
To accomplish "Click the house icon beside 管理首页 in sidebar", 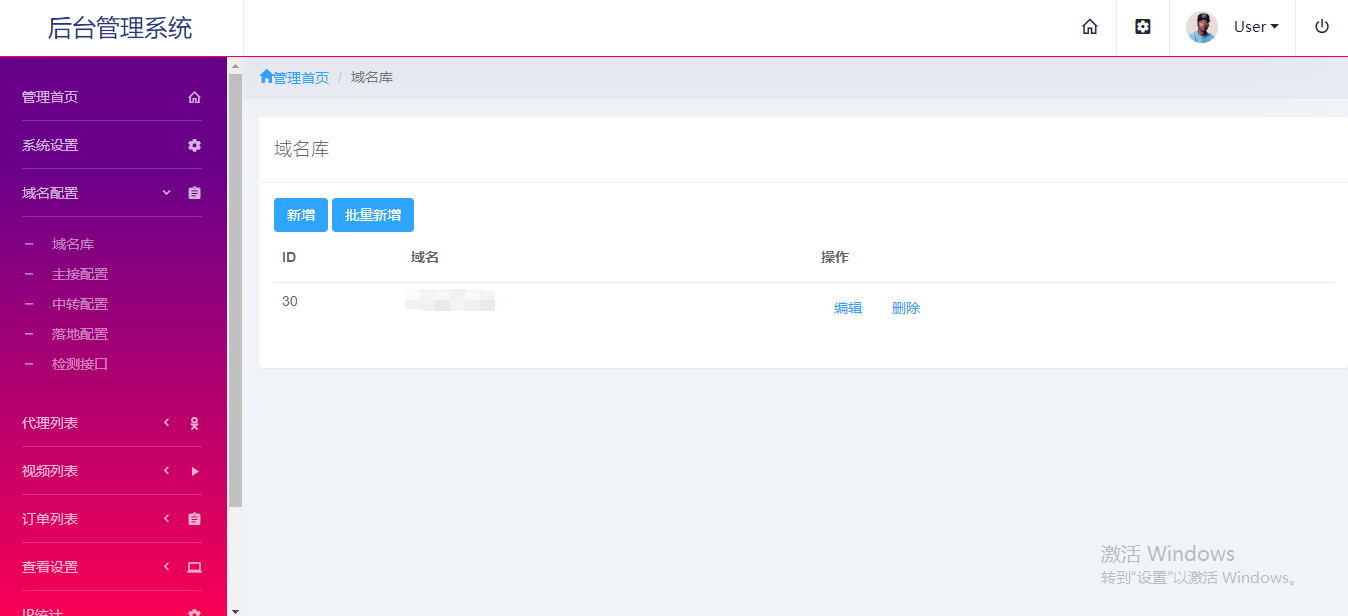I will click(195, 97).
